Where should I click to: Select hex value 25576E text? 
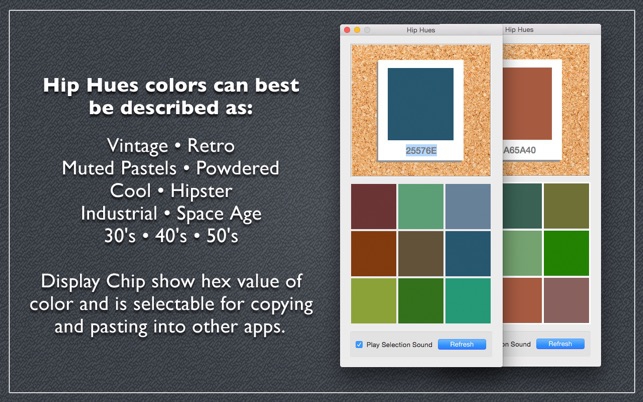(421, 151)
